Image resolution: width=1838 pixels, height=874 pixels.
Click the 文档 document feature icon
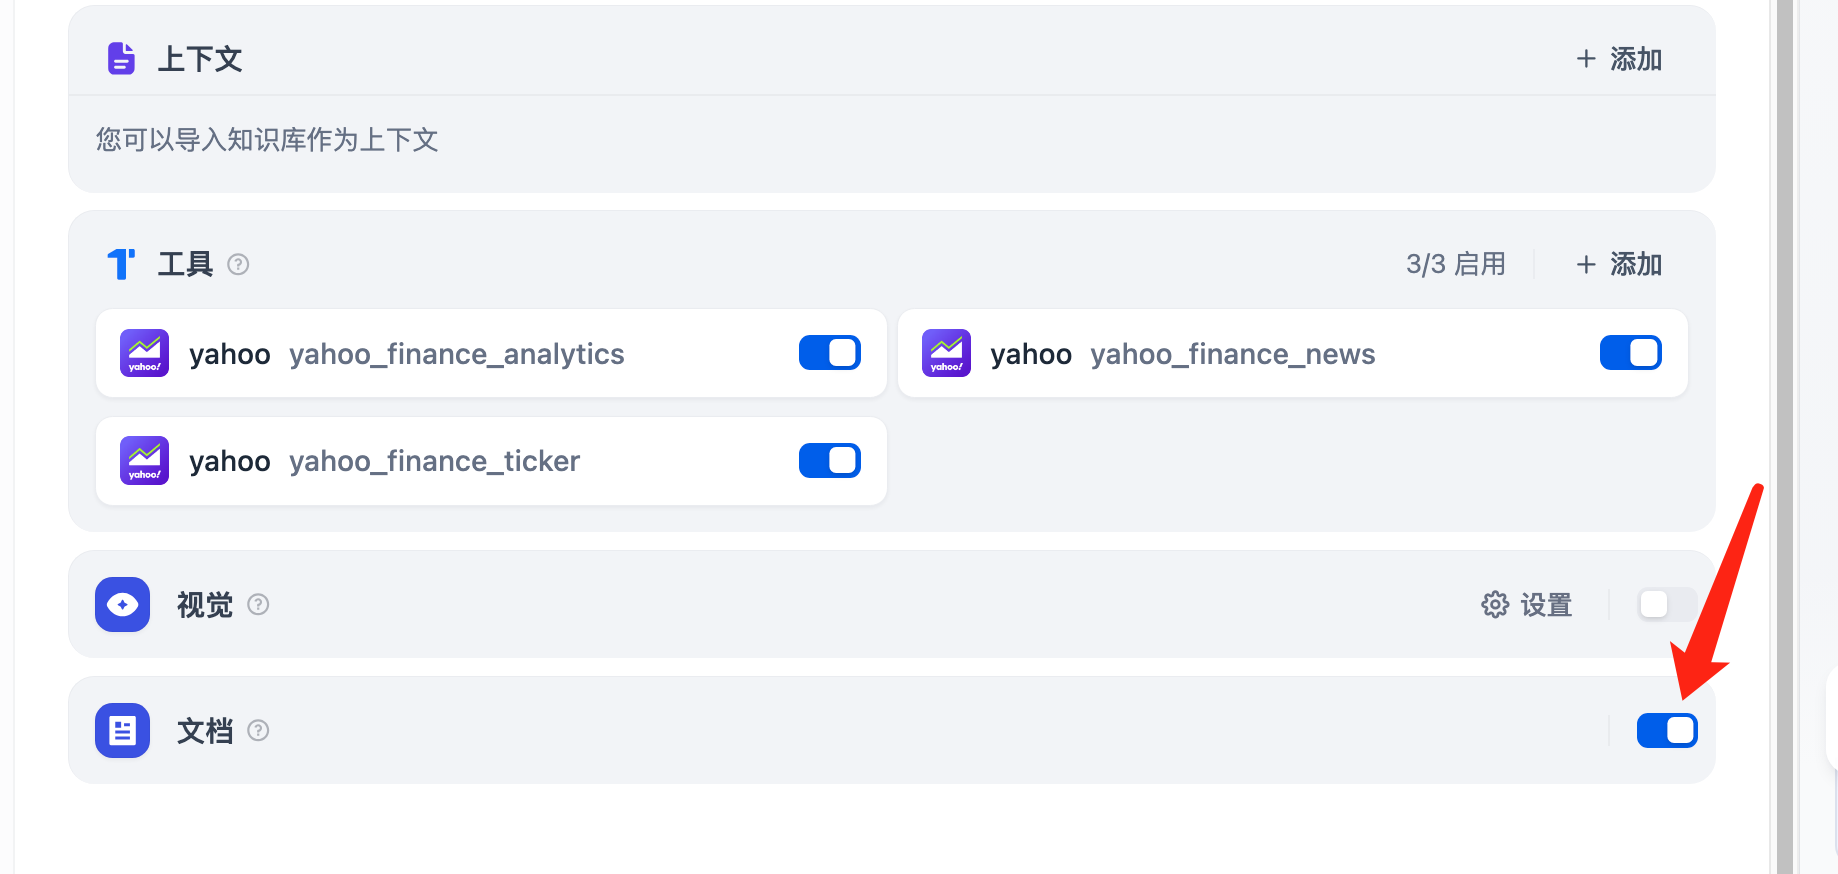[x=122, y=731]
